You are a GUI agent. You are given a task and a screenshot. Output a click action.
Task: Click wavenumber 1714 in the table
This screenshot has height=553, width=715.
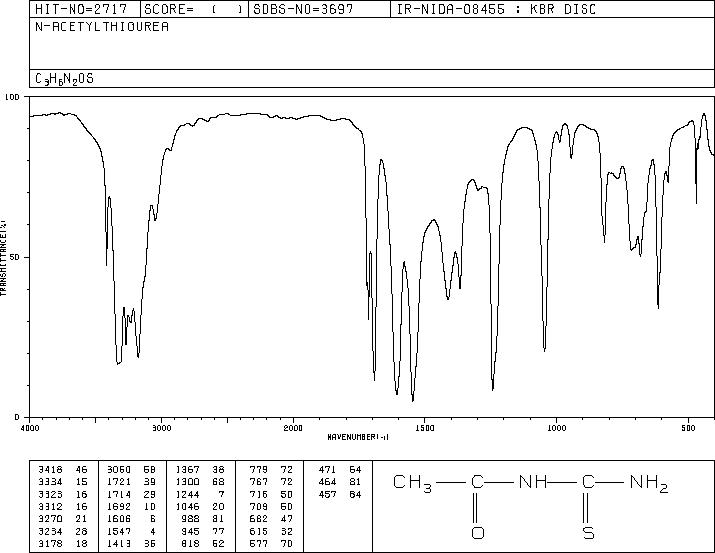pos(119,494)
